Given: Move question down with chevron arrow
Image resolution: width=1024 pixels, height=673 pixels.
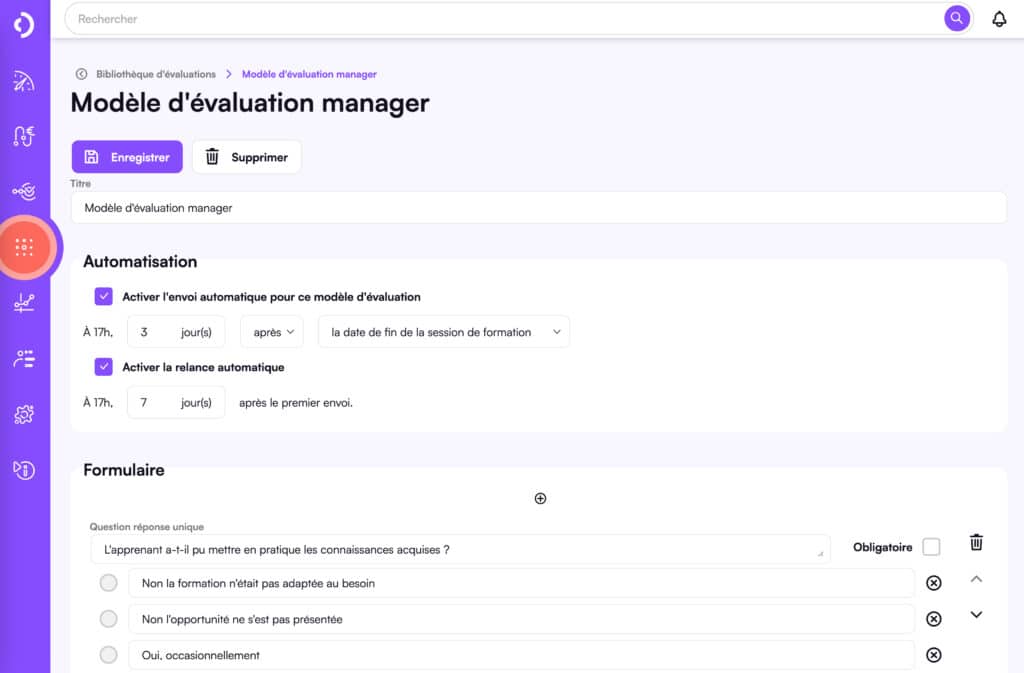Looking at the screenshot, I should [x=976, y=614].
